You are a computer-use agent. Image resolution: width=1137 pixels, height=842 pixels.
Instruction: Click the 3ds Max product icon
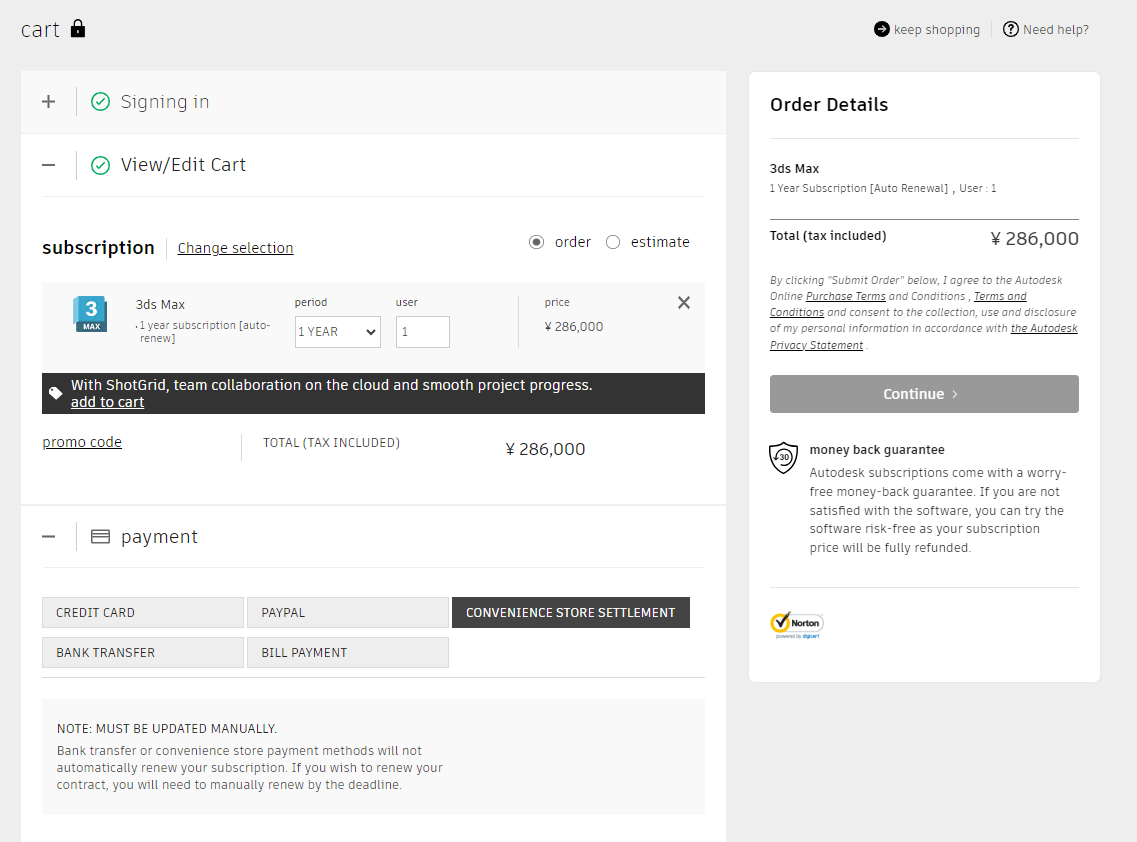point(90,314)
